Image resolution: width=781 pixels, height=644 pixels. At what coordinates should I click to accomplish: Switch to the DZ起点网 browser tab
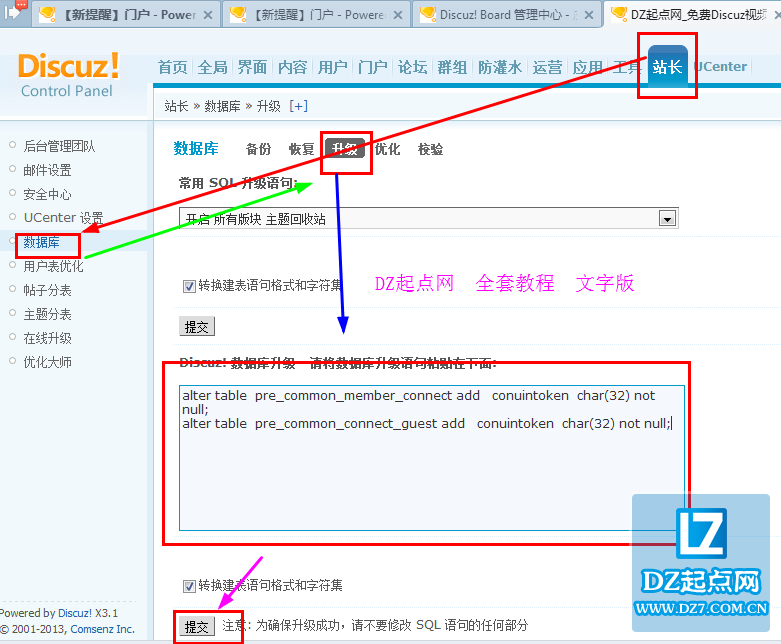tap(692, 14)
